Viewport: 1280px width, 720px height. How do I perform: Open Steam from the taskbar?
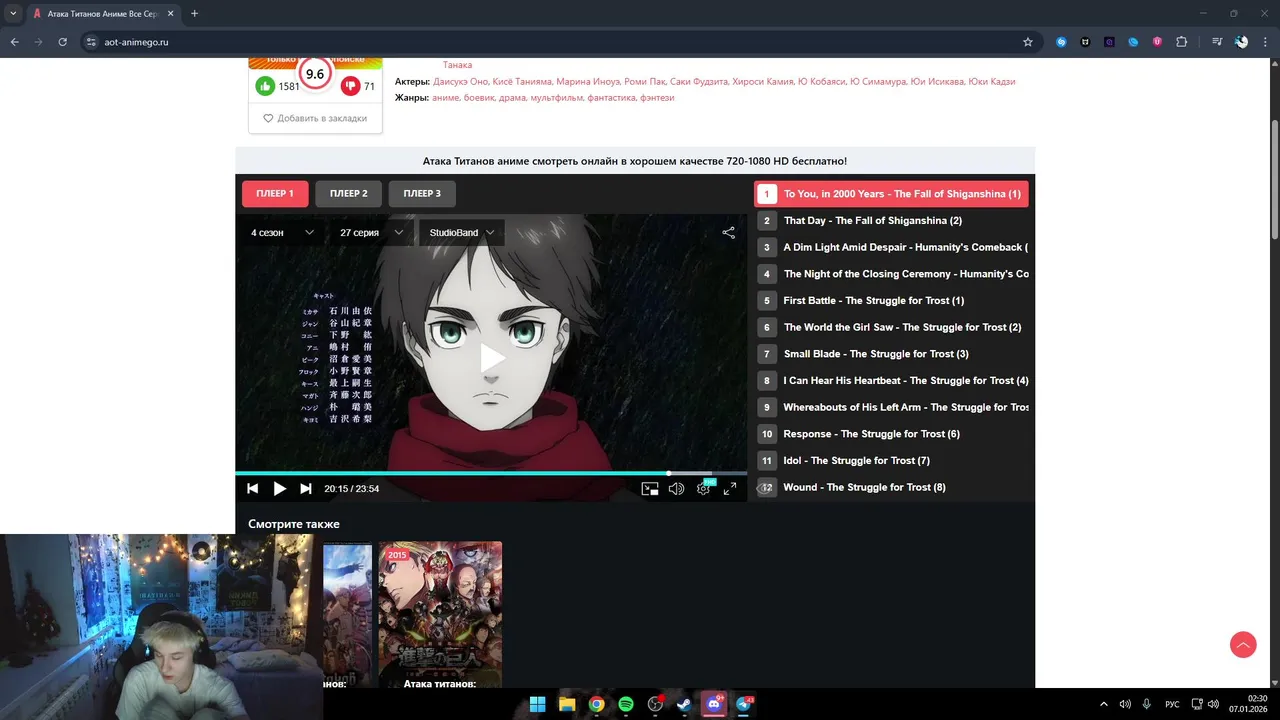tap(684, 704)
